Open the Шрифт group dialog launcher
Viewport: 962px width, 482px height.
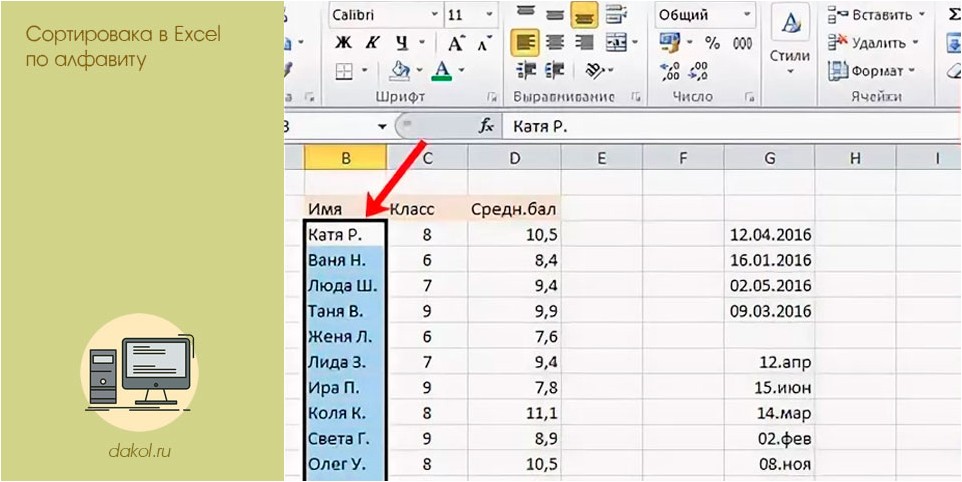point(491,96)
